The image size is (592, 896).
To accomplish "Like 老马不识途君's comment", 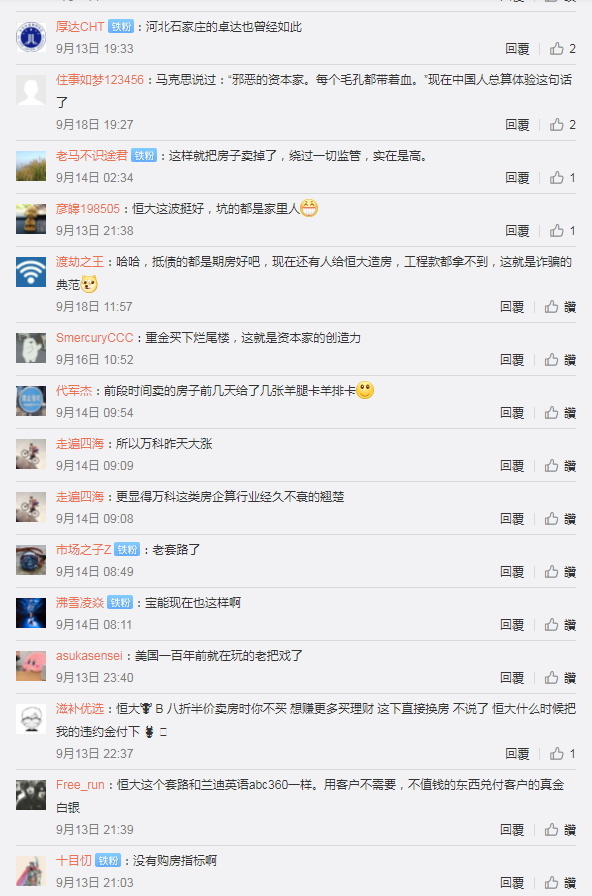I will (562, 178).
